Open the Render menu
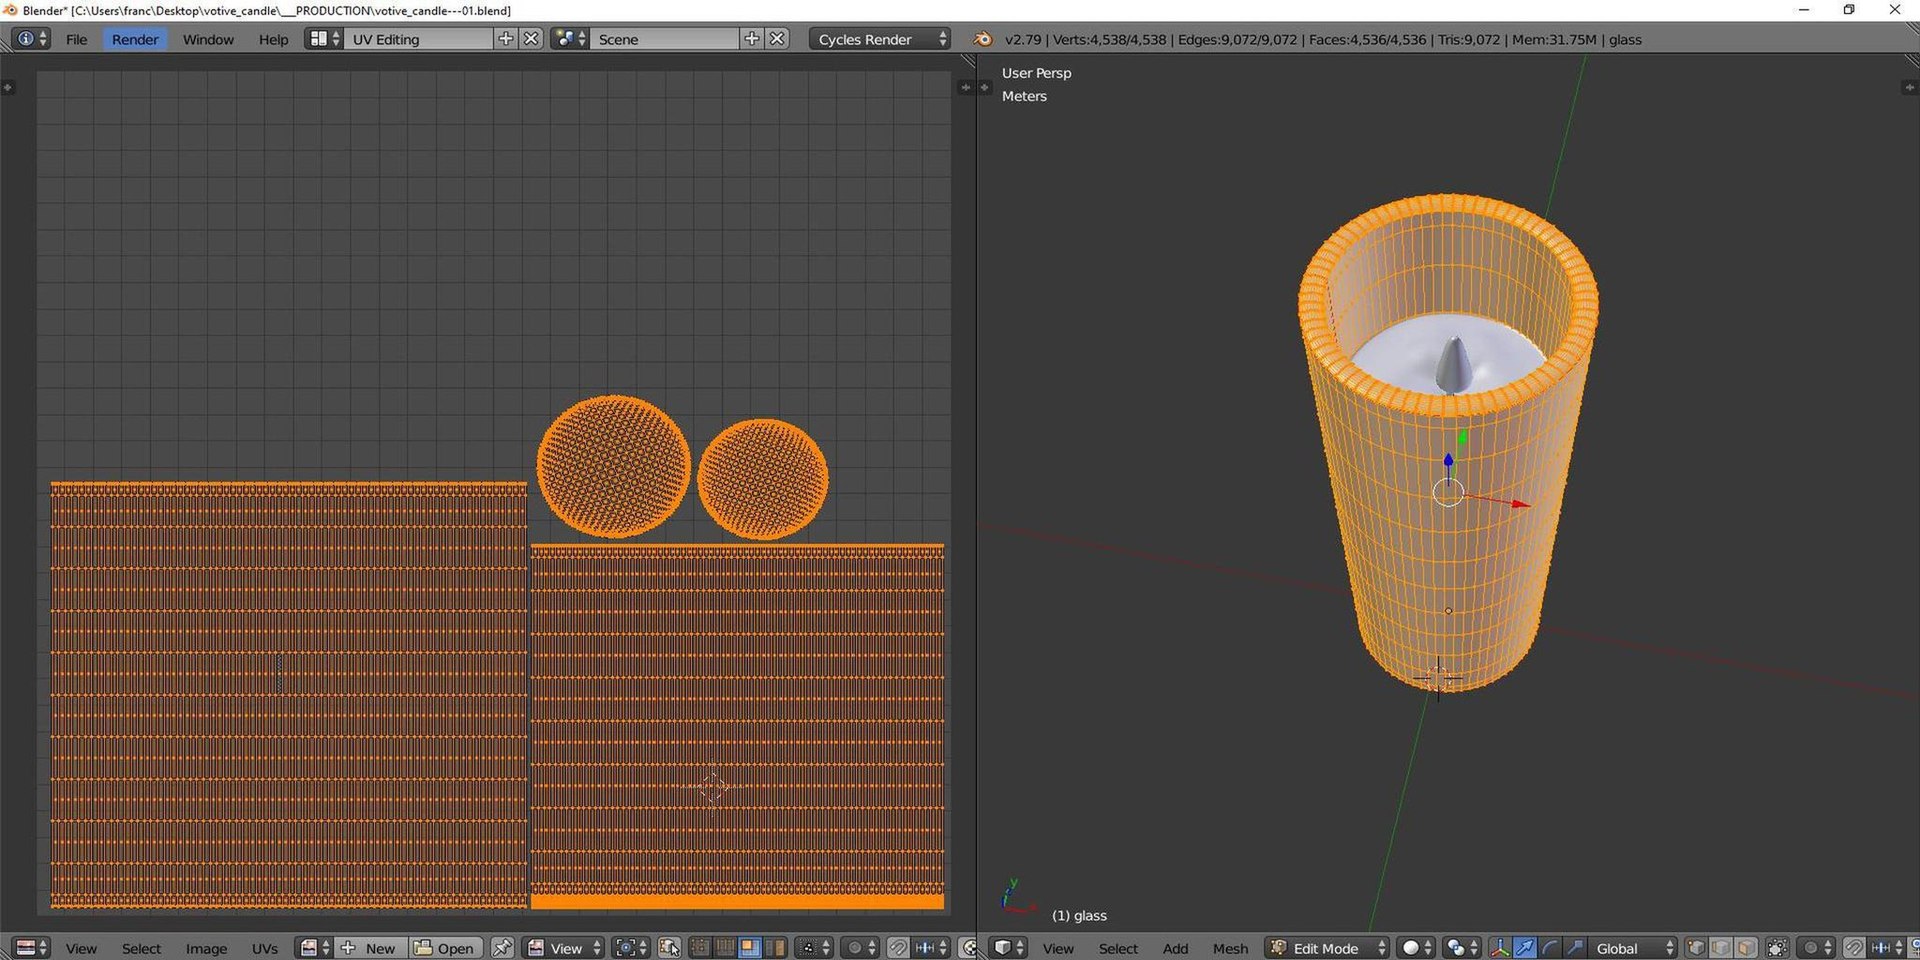The width and height of the screenshot is (1920, 960). coord(135,39)
